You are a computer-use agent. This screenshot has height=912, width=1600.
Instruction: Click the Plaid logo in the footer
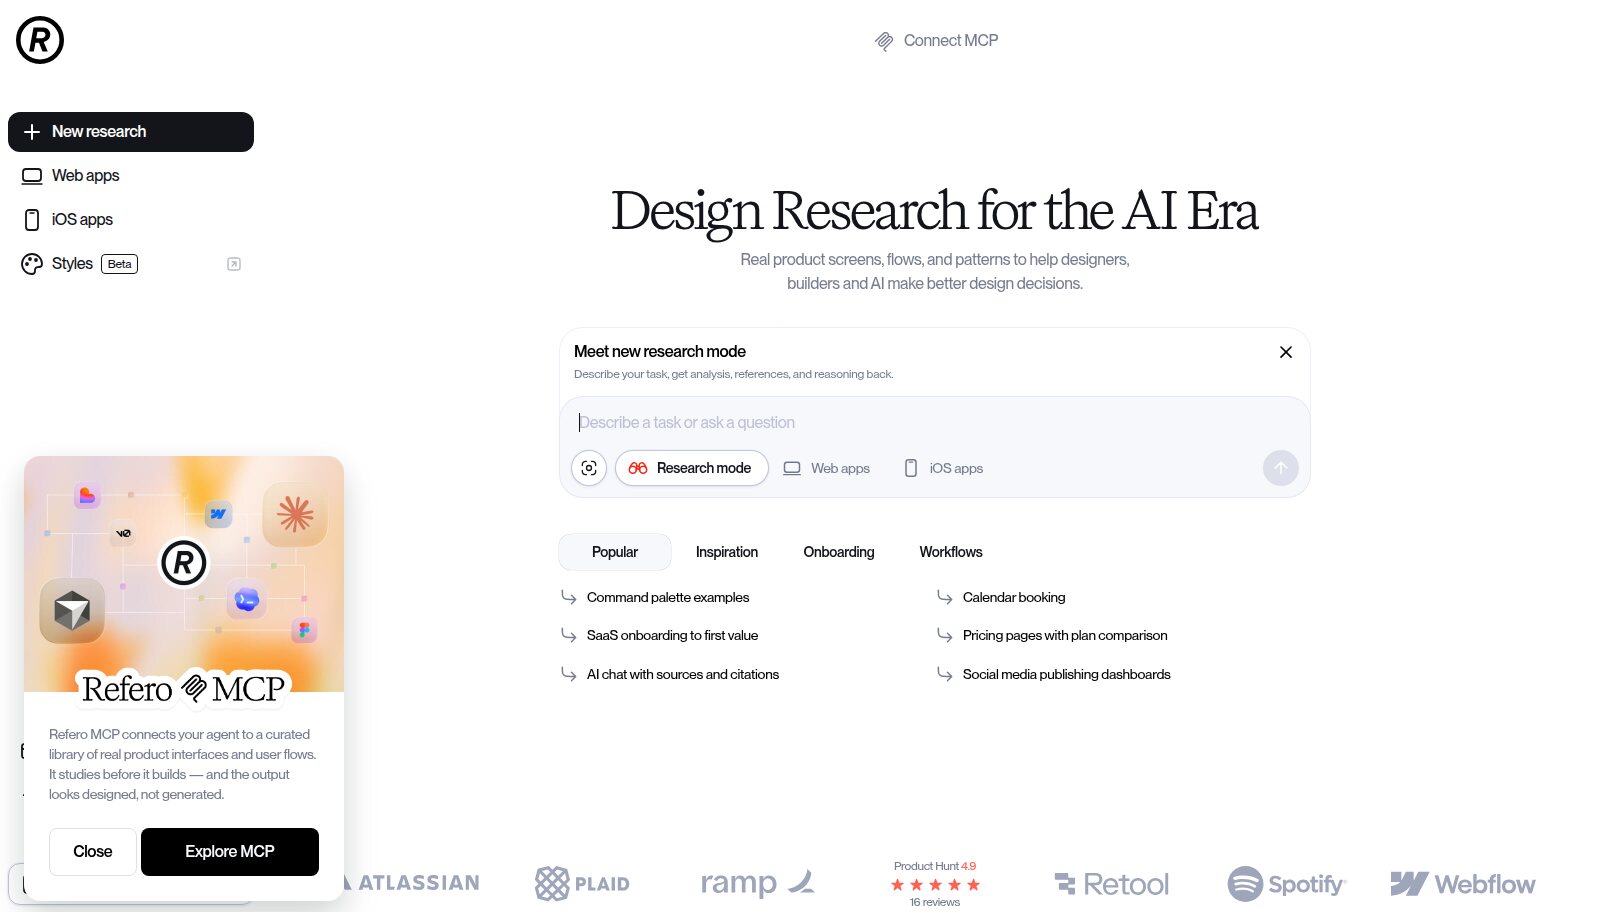click(x=582, y=884)
